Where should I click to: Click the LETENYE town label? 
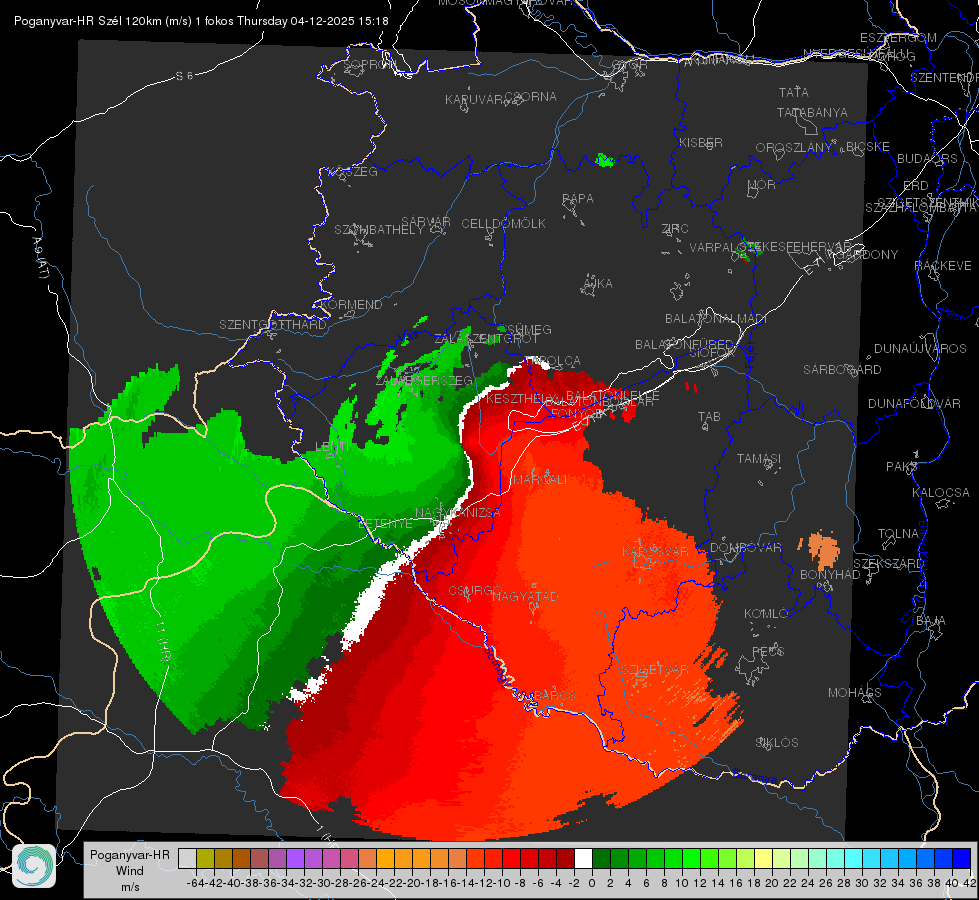pyautogui.click(x=385, y=524)
